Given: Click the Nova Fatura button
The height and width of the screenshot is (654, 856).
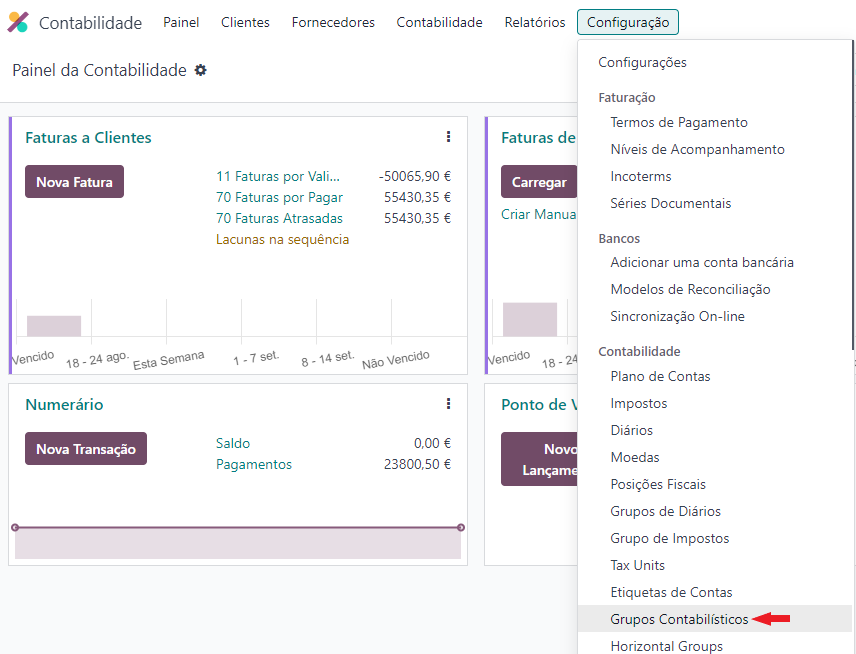Looking at the screenshot, I should (x=74, y=182).
